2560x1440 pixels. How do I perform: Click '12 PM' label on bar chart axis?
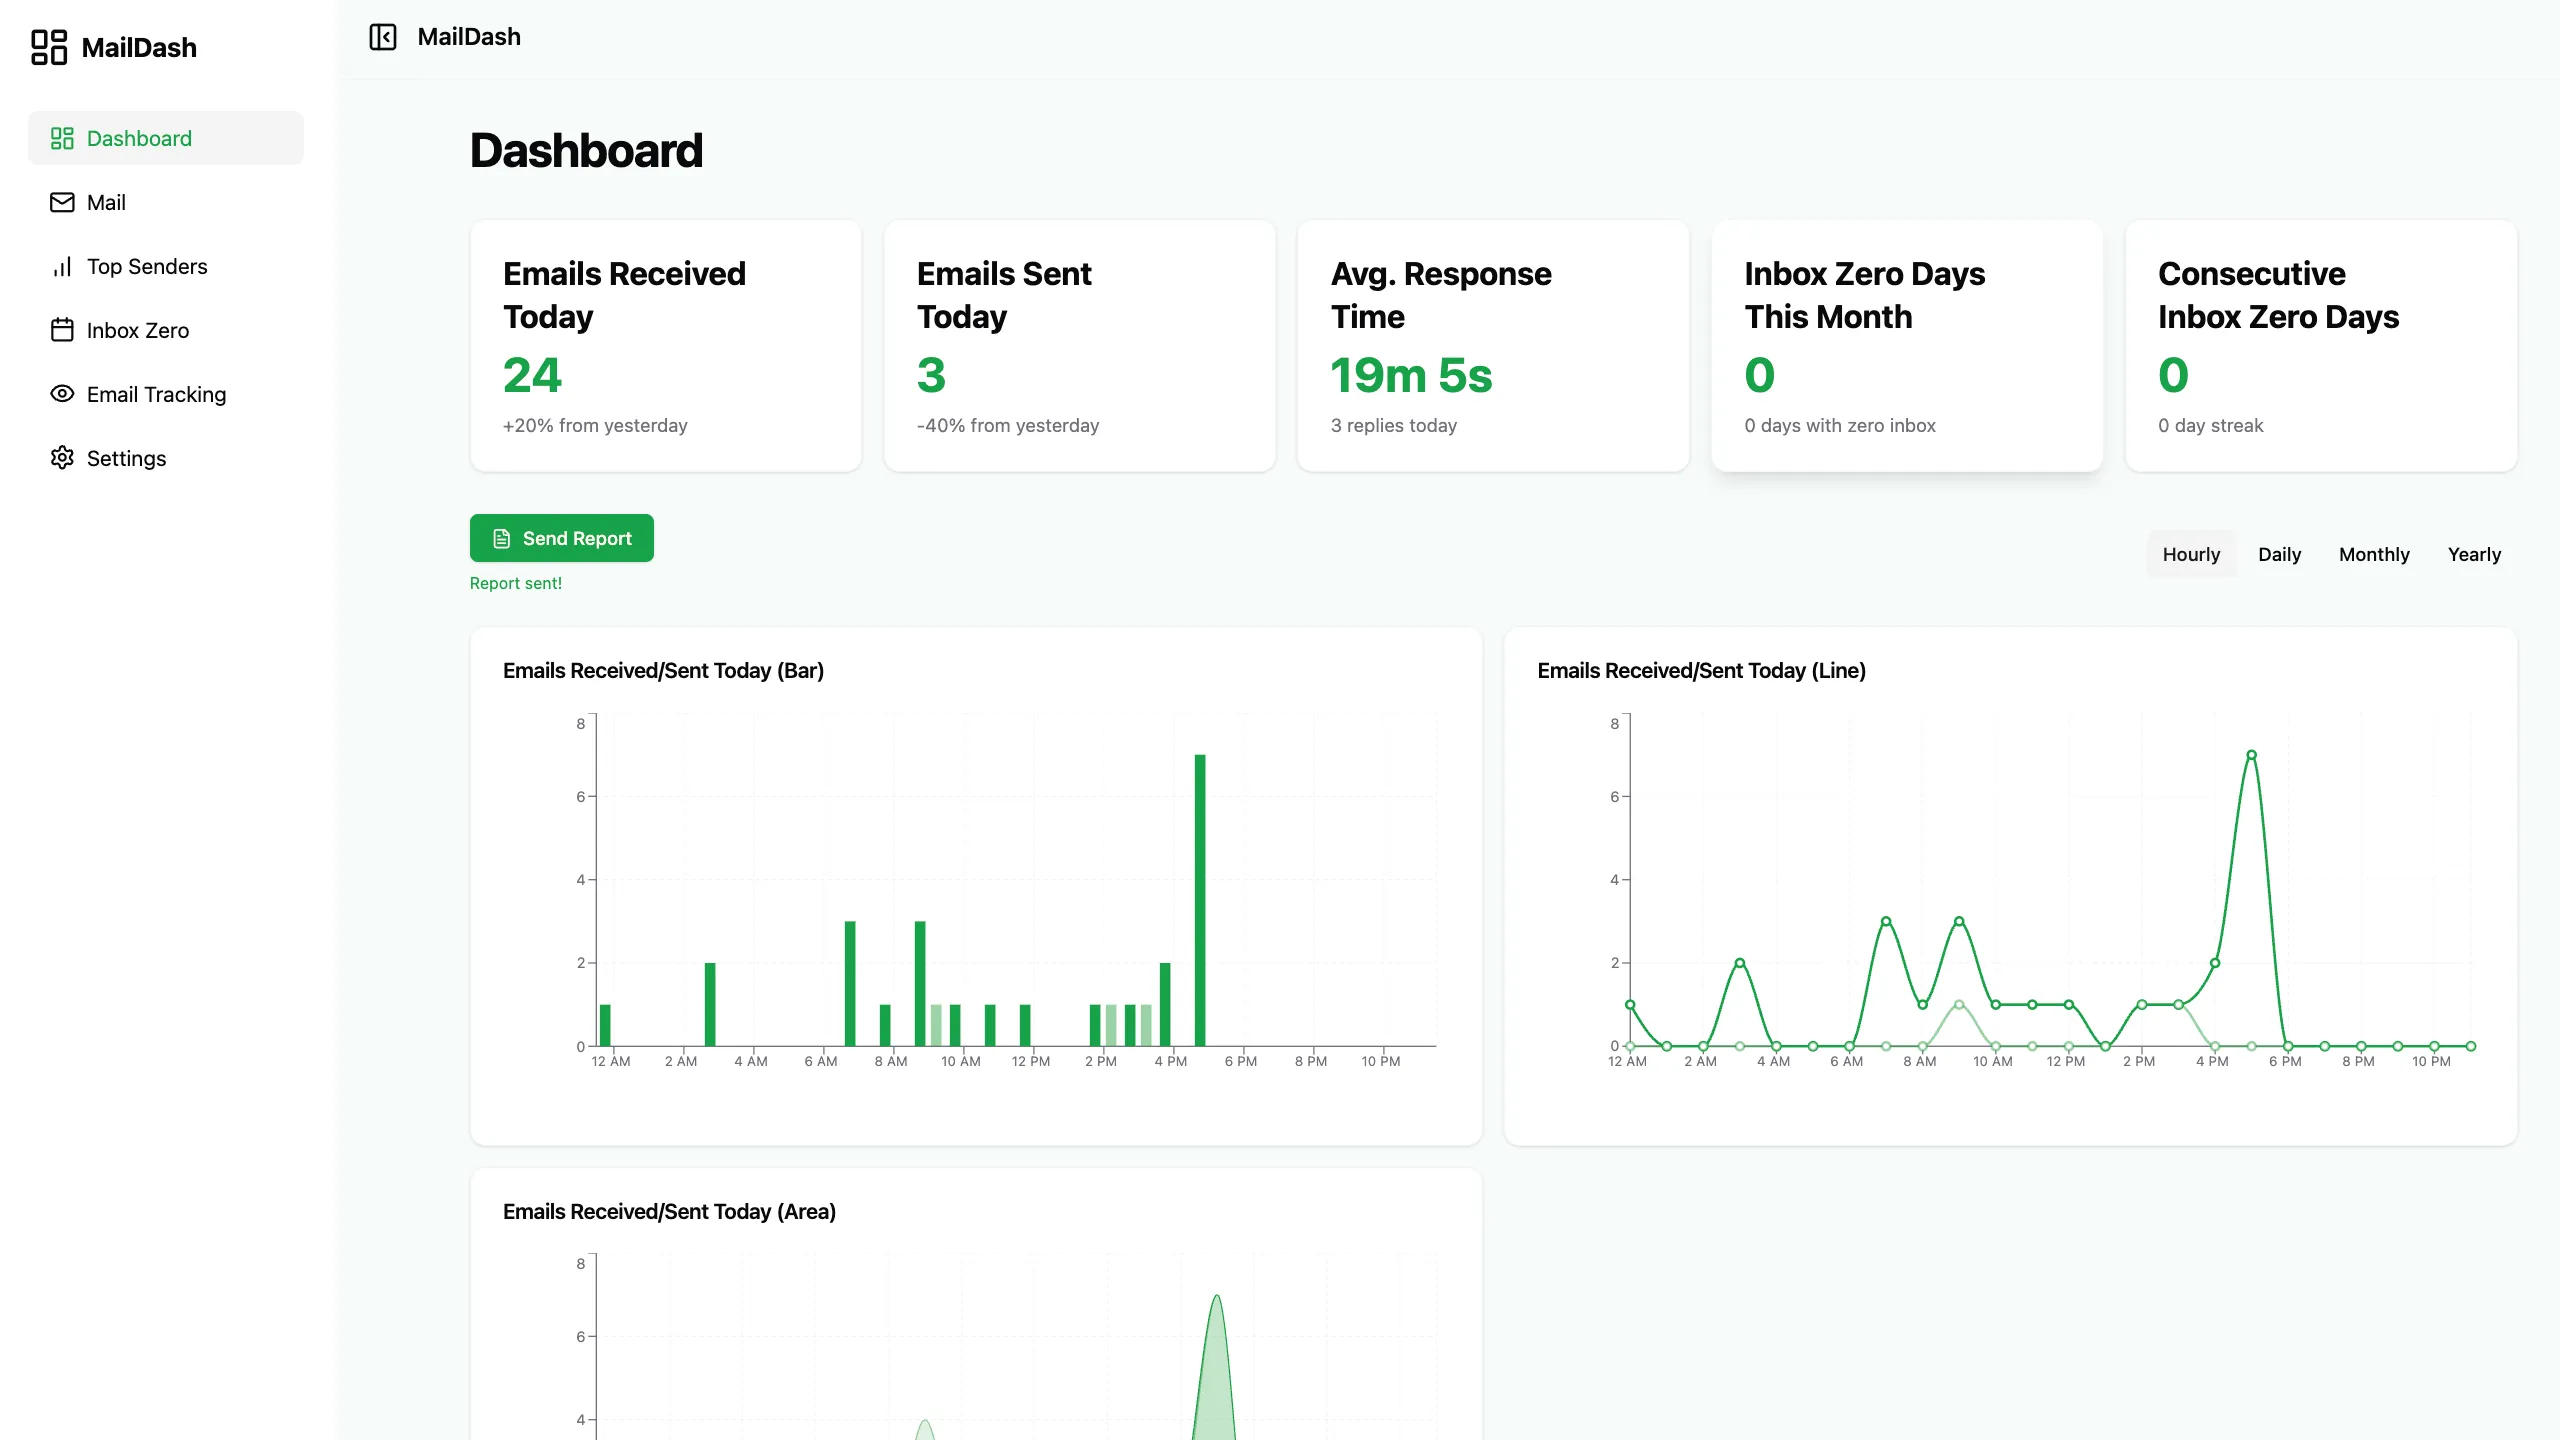click(1030, 1061)
